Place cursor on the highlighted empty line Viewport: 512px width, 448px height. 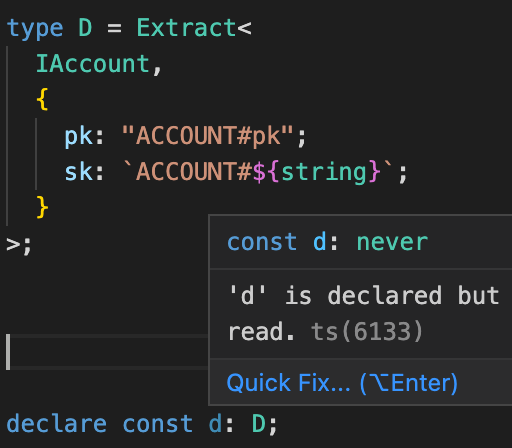tap(107, 352)
